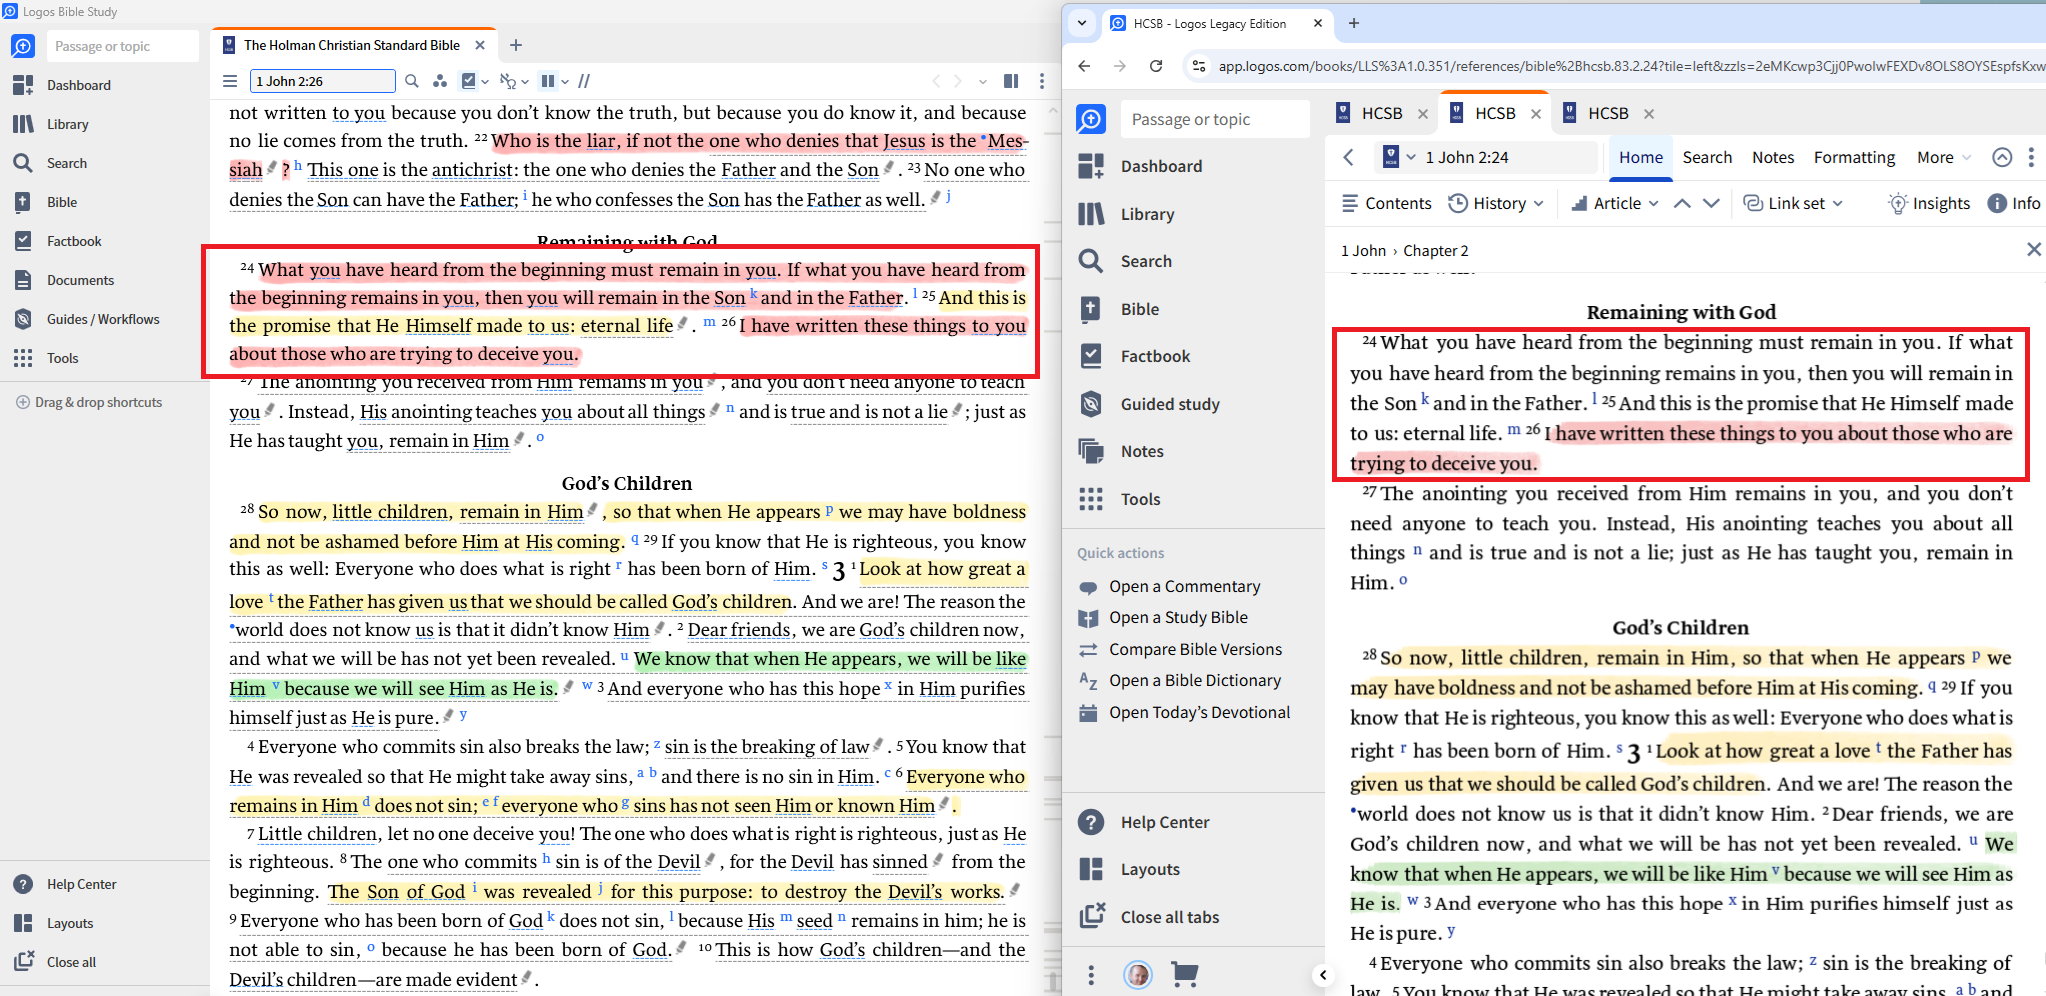The width and height of the screenshot is (2046, 996).
Task: Toggle visual filters checkbox icon in desktop toolbar
Action: [468, 81]
